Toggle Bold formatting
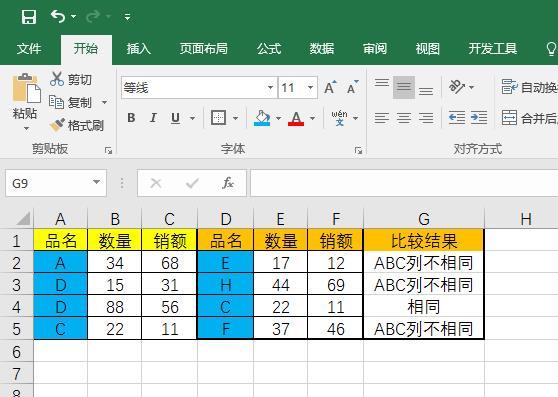 pyautogui.click(x=131, y=117)
